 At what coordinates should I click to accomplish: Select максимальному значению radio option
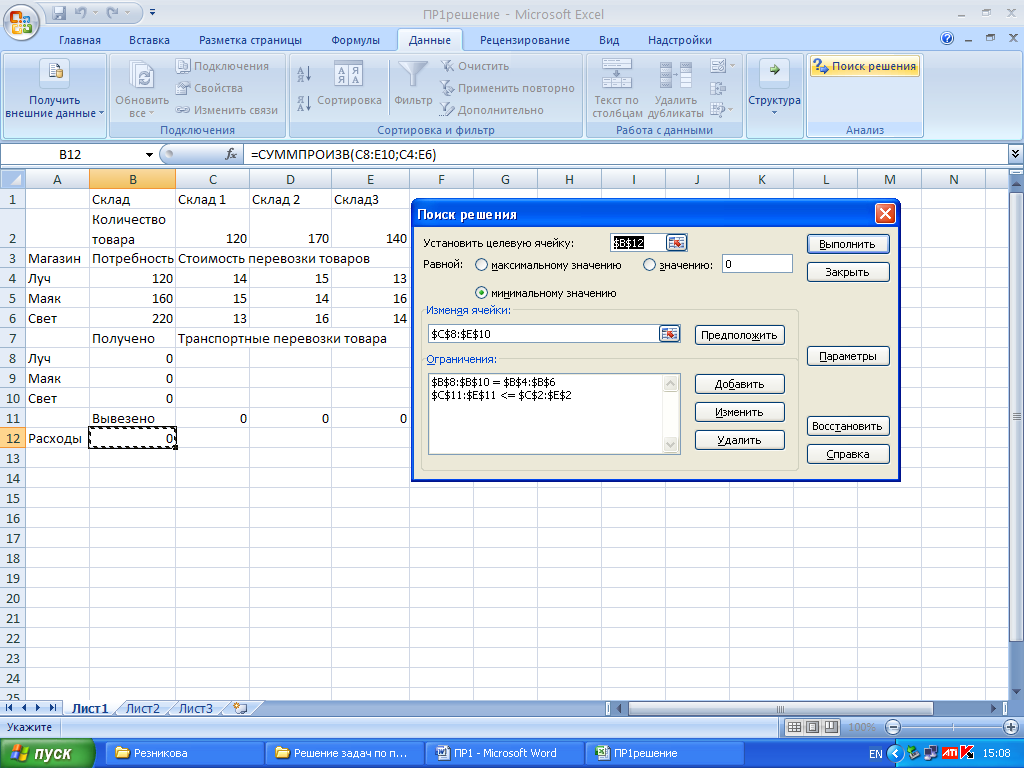481,265
